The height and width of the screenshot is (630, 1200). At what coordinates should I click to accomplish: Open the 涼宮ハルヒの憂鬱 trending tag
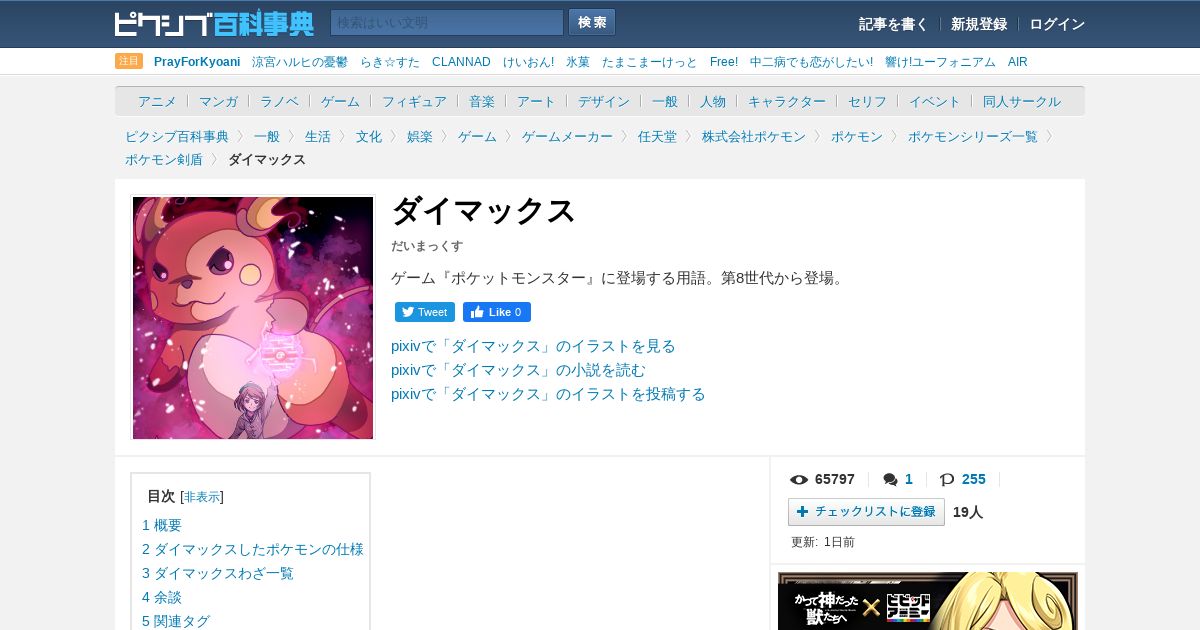click(300, 62)
